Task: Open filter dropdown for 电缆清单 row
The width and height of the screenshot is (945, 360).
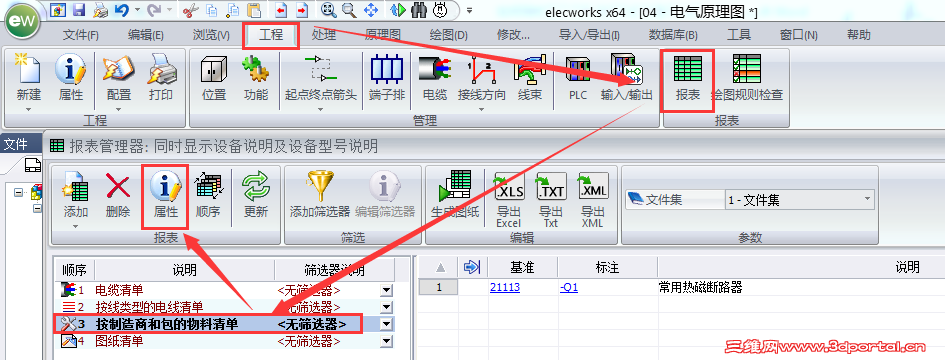Action: coord(387,291)
